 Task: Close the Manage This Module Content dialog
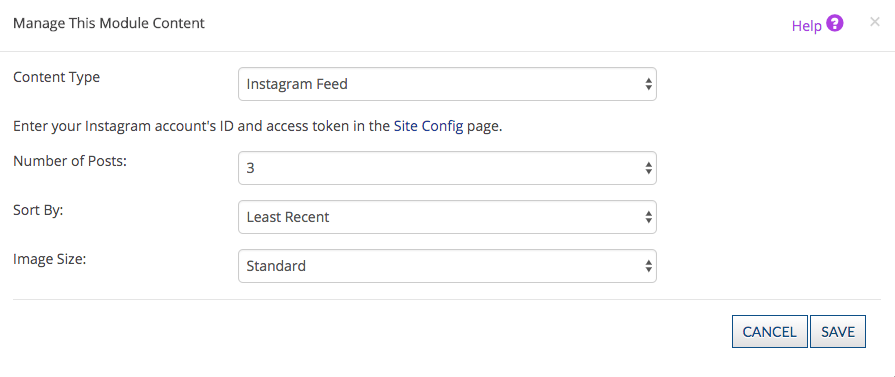pos(874,22)
